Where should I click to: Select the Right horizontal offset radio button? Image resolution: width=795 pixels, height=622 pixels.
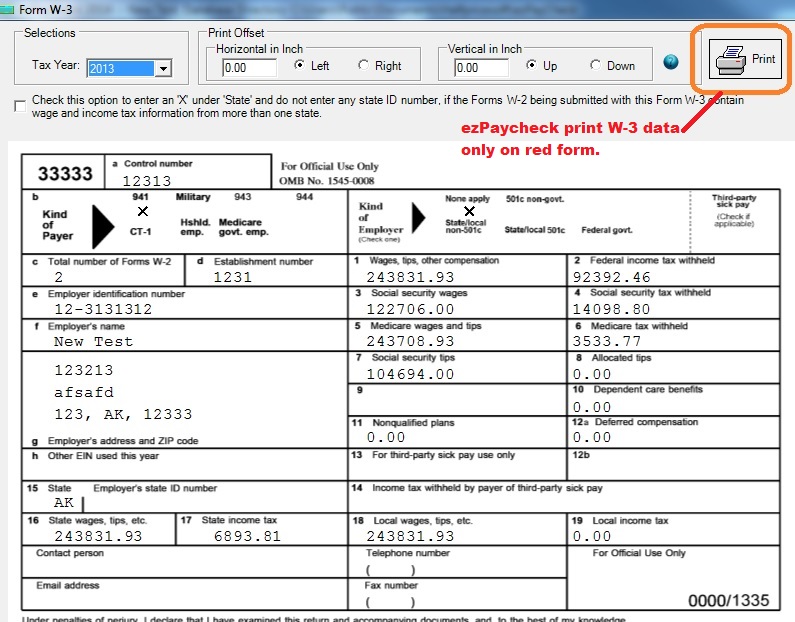tap(364, 66)
